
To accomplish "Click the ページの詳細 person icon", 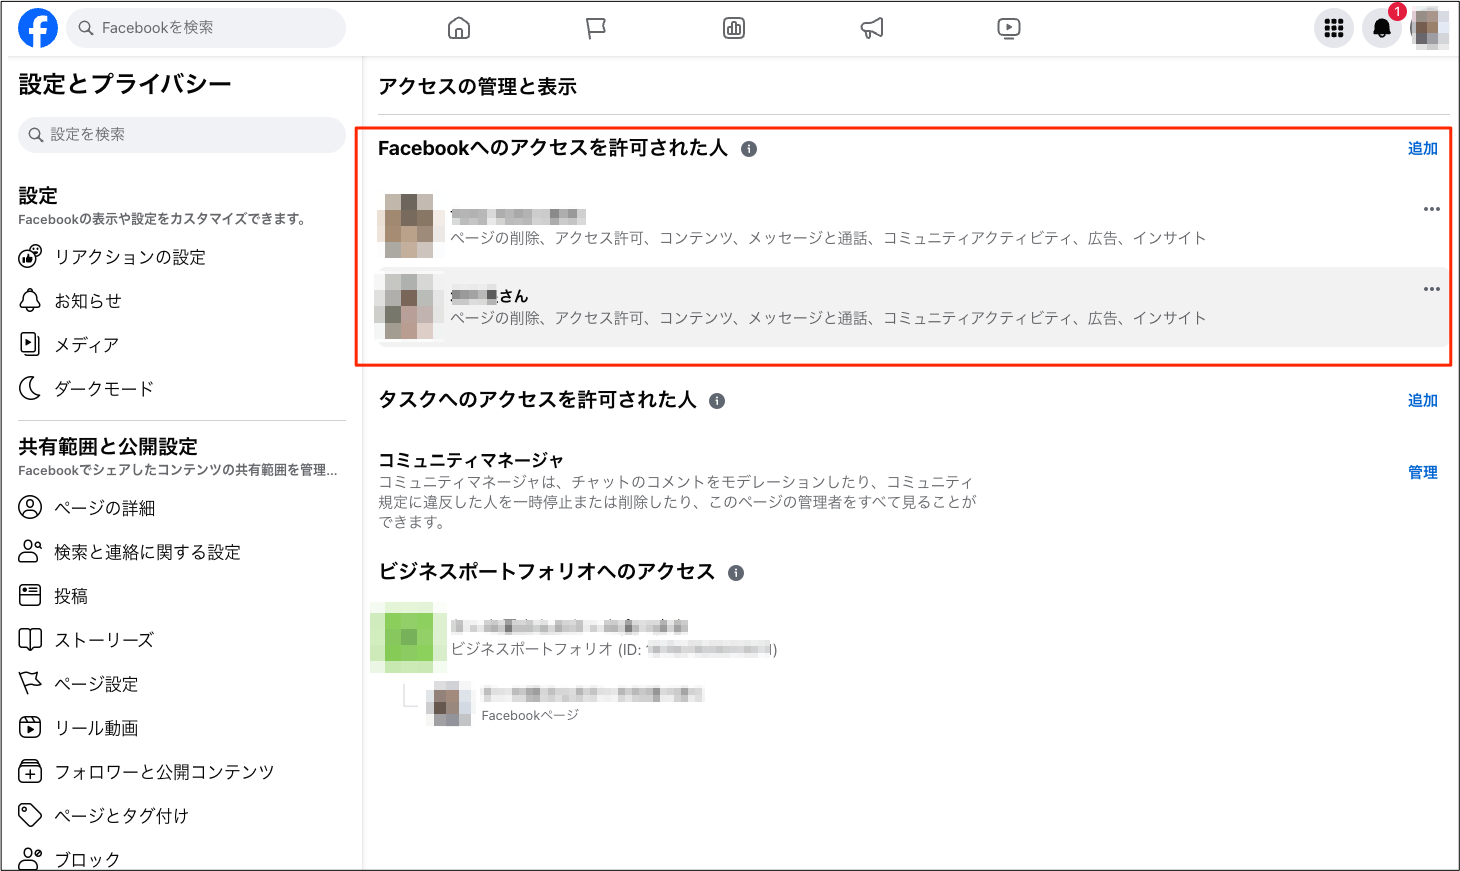I will click(x=30, y=507).
